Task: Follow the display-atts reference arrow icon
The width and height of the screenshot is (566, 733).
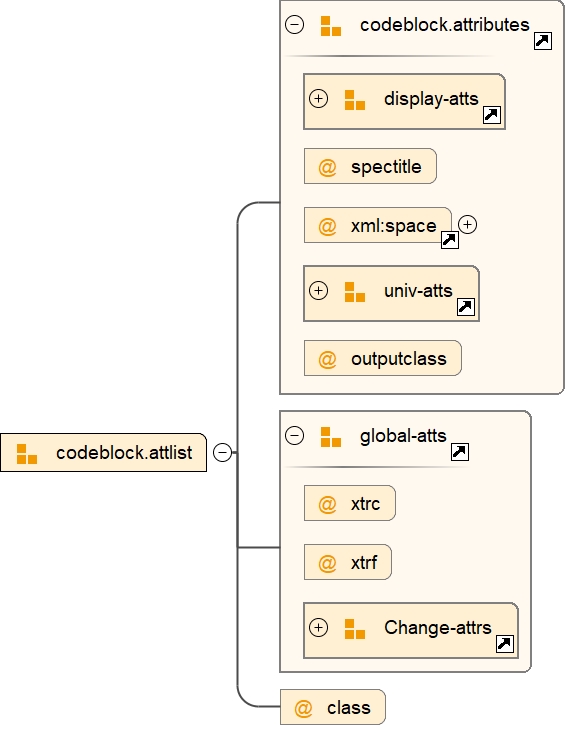Action: (492, 115)
